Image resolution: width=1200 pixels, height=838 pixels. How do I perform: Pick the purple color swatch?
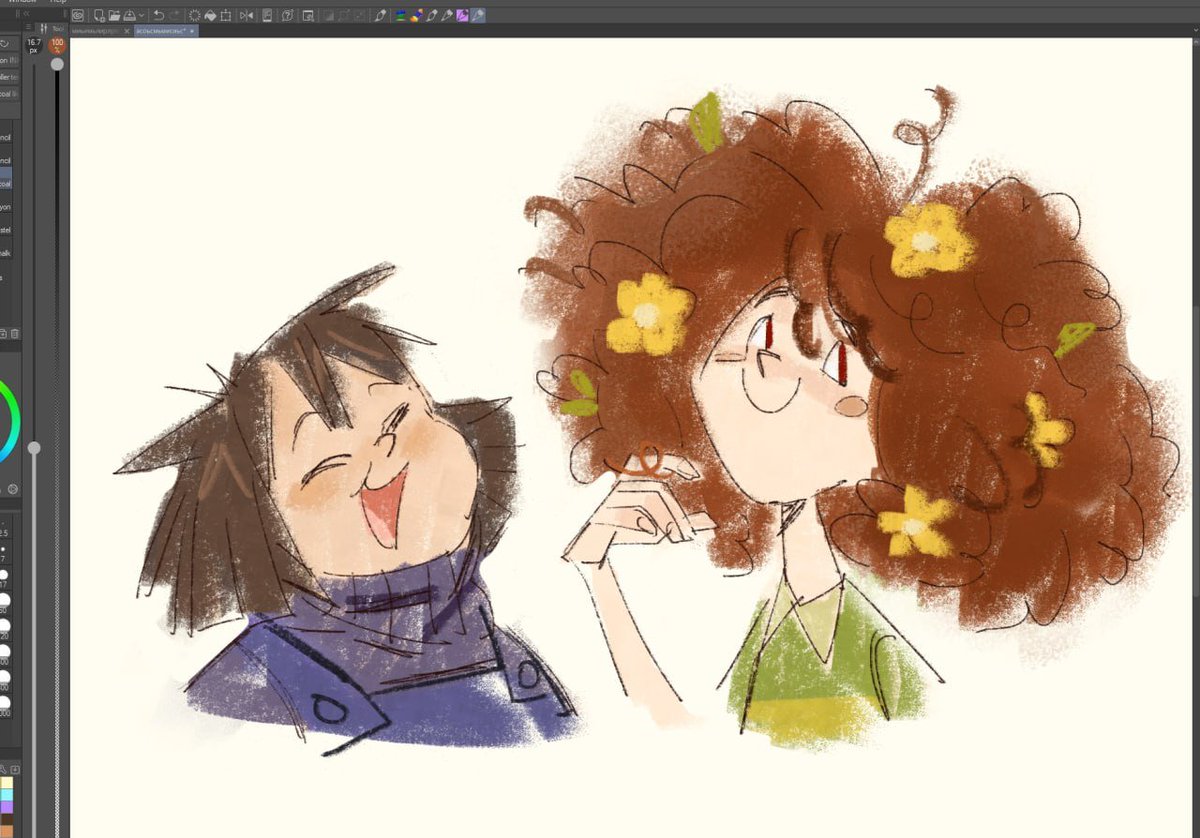point(6,805)
